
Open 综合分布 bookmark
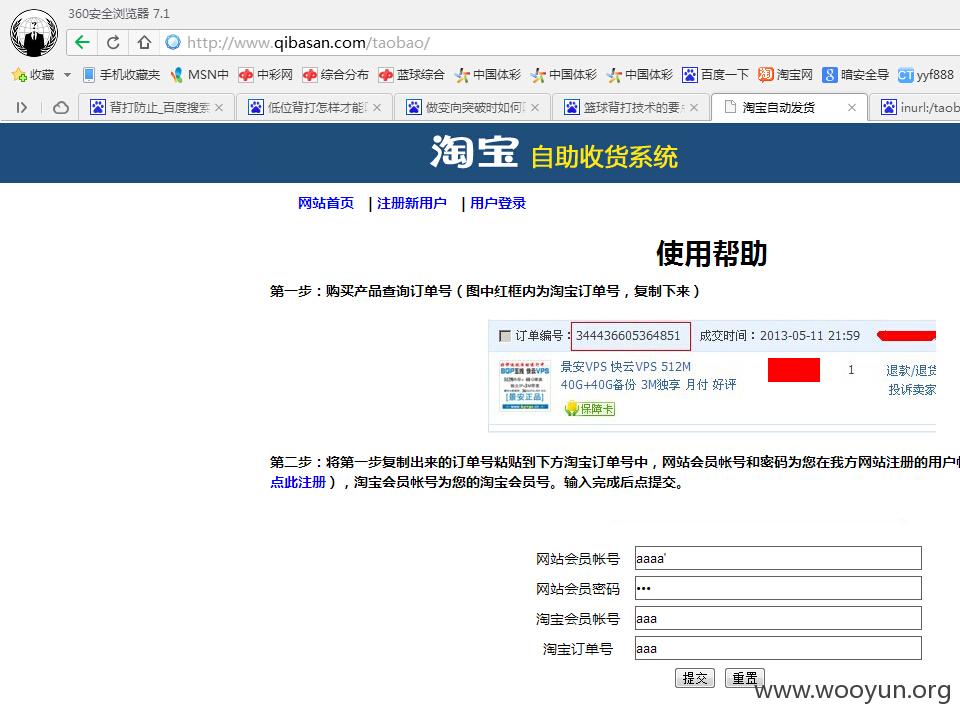pos(336,75)
